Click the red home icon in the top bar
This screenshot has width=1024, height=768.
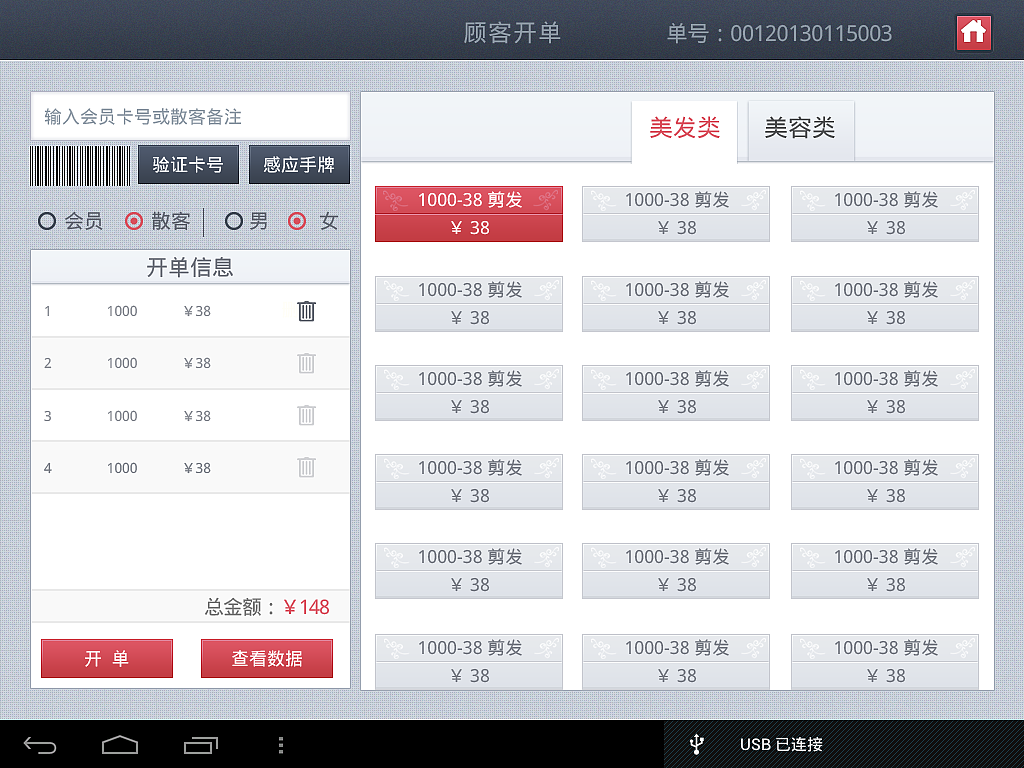[973, 32]
